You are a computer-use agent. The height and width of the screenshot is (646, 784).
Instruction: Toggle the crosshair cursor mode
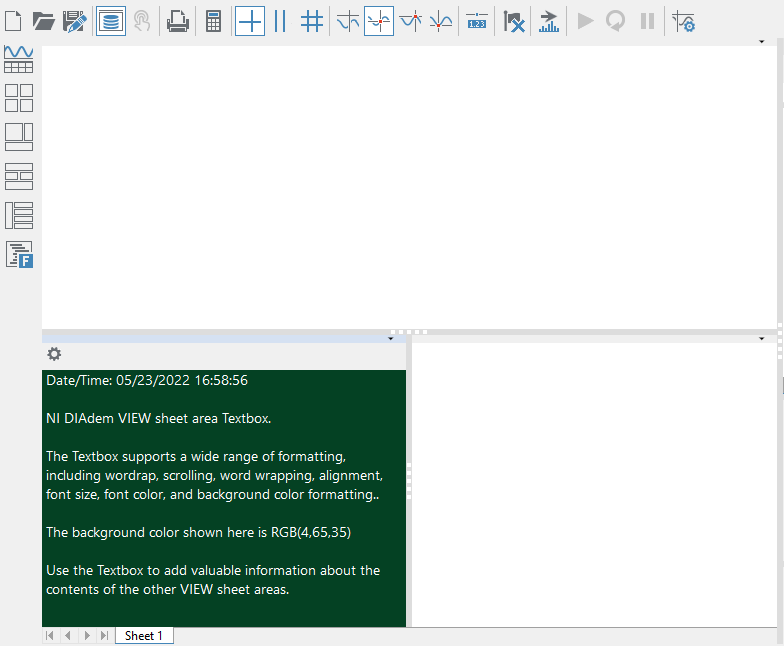pyautogui.click(x=250, y=20)
